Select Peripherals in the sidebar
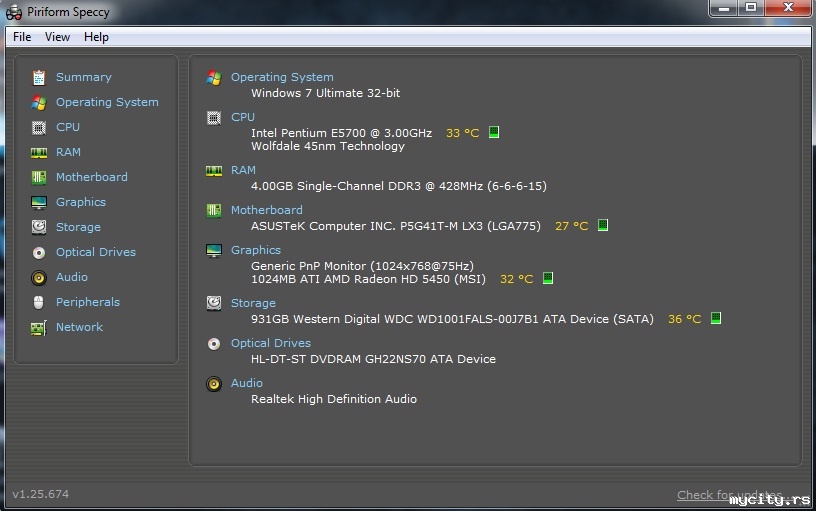The height and width of the screenshot is (511, 816). coord(88,302)
